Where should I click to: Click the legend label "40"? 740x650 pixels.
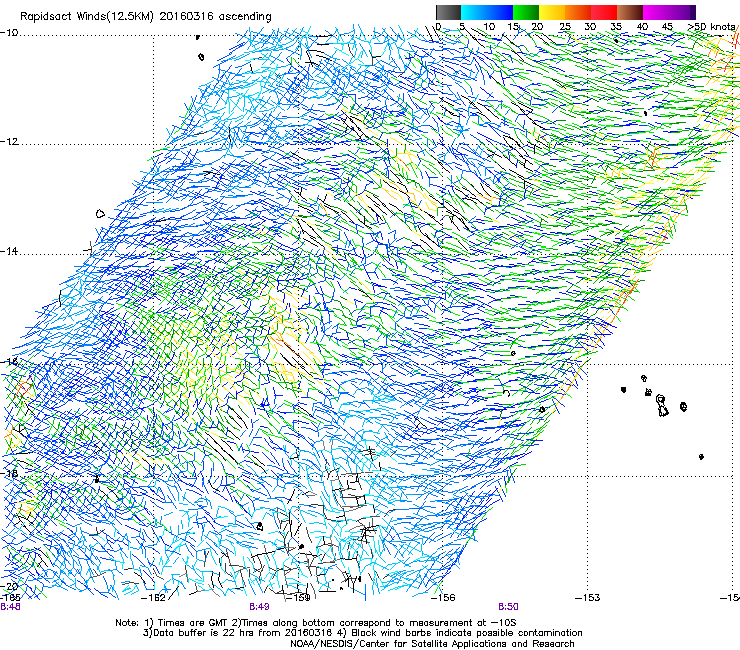coord(642,27)
